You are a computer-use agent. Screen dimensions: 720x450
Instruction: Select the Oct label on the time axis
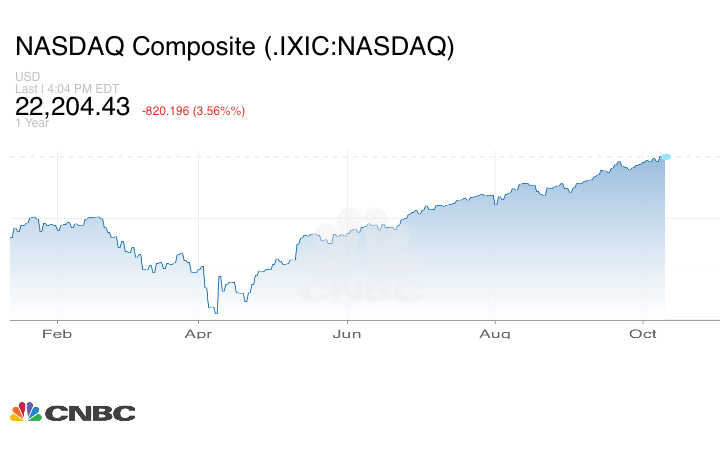click(x=643, y=334)
